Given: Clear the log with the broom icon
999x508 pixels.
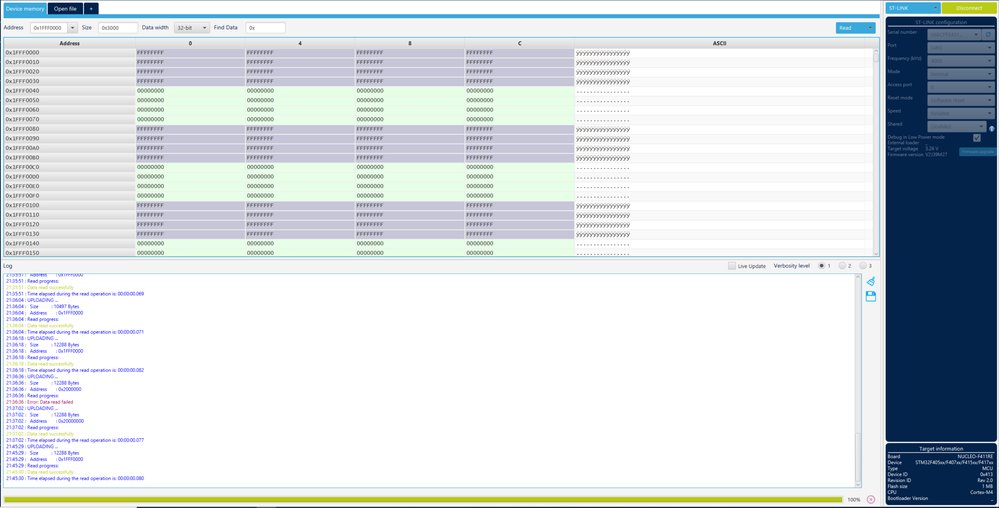Looking at the screenshot, I should click(870, 282).
